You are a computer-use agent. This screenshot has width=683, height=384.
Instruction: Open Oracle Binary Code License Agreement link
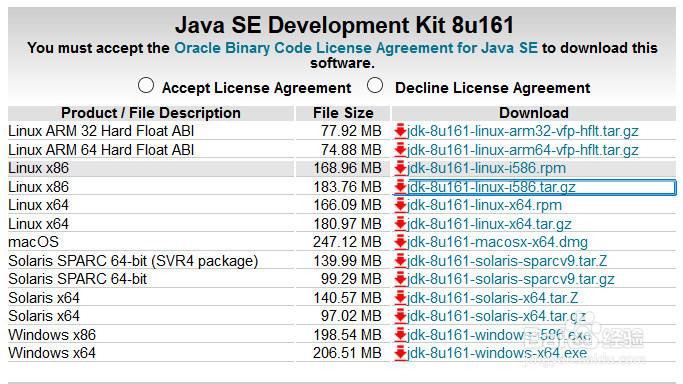pyautogui.click(x=356, y=48)
